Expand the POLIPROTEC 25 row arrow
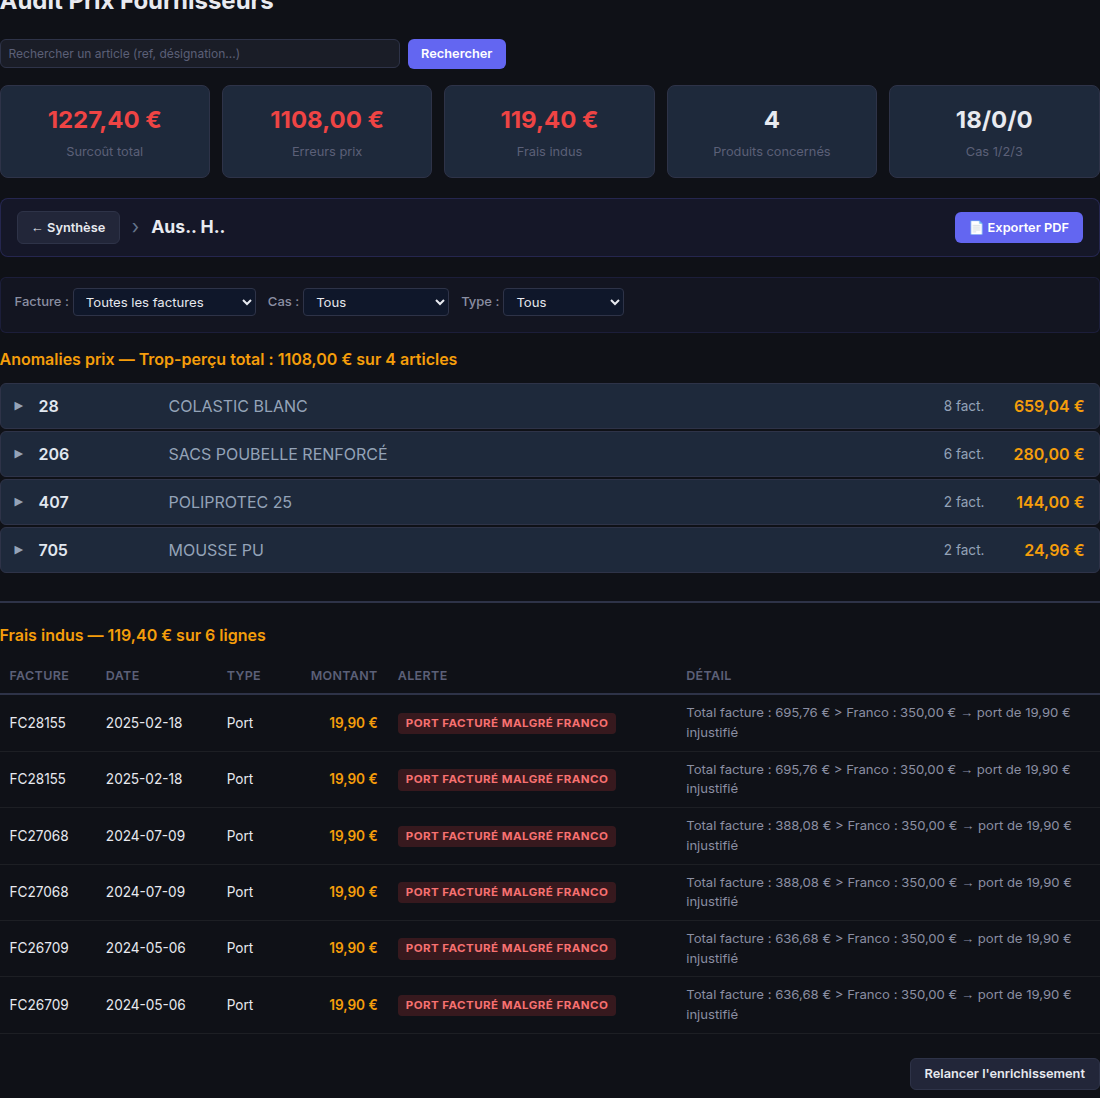 [x=18, y=502]
